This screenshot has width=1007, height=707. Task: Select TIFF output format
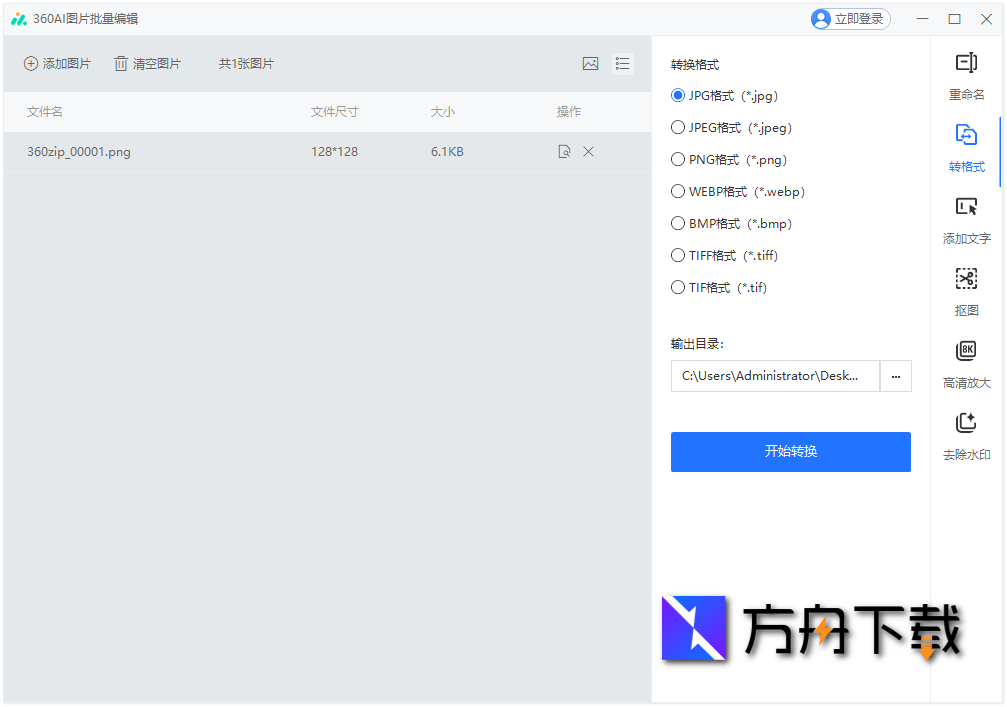(678, 255)
